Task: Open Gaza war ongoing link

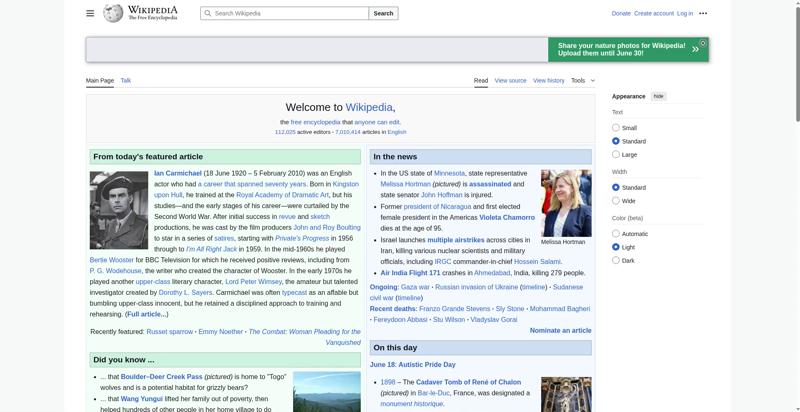Action: [x=415, y=287]
